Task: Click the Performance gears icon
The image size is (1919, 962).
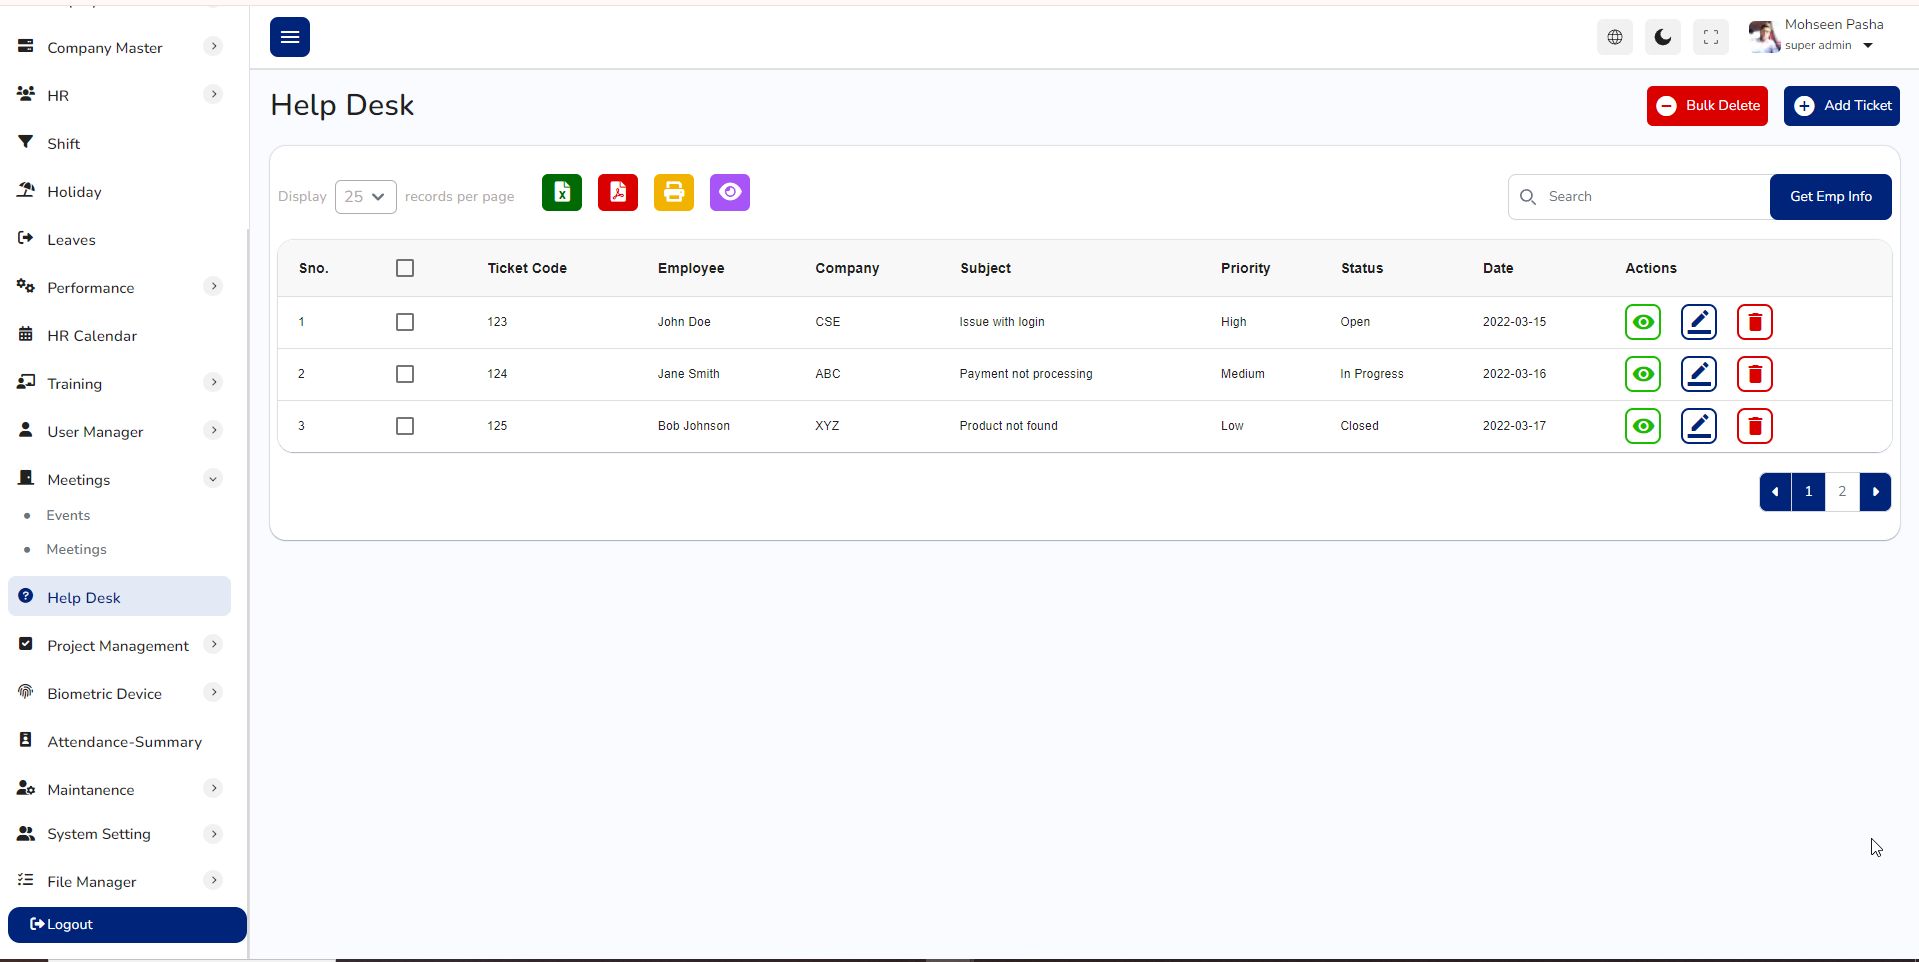Action: pos(26,286)
